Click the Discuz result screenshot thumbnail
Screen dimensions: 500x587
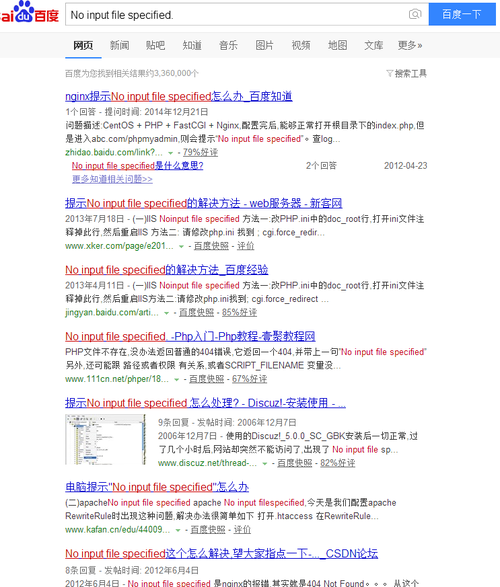[x=105, y=440]
